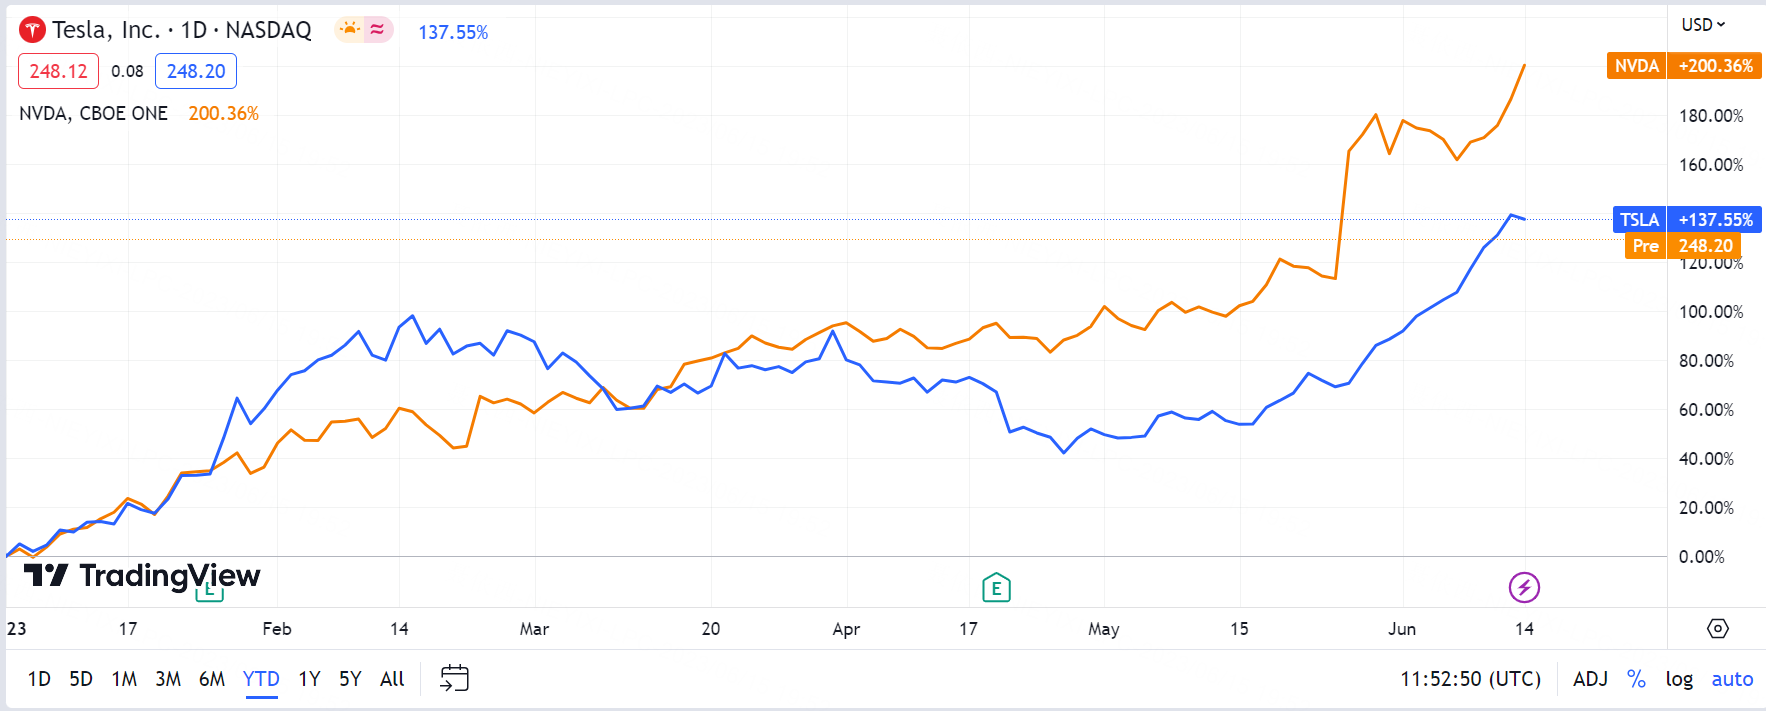This screenshot has height=711, width=1766.
Task: Click the pink approximate-data indicator icon
Action: click(x=378, y=29)
